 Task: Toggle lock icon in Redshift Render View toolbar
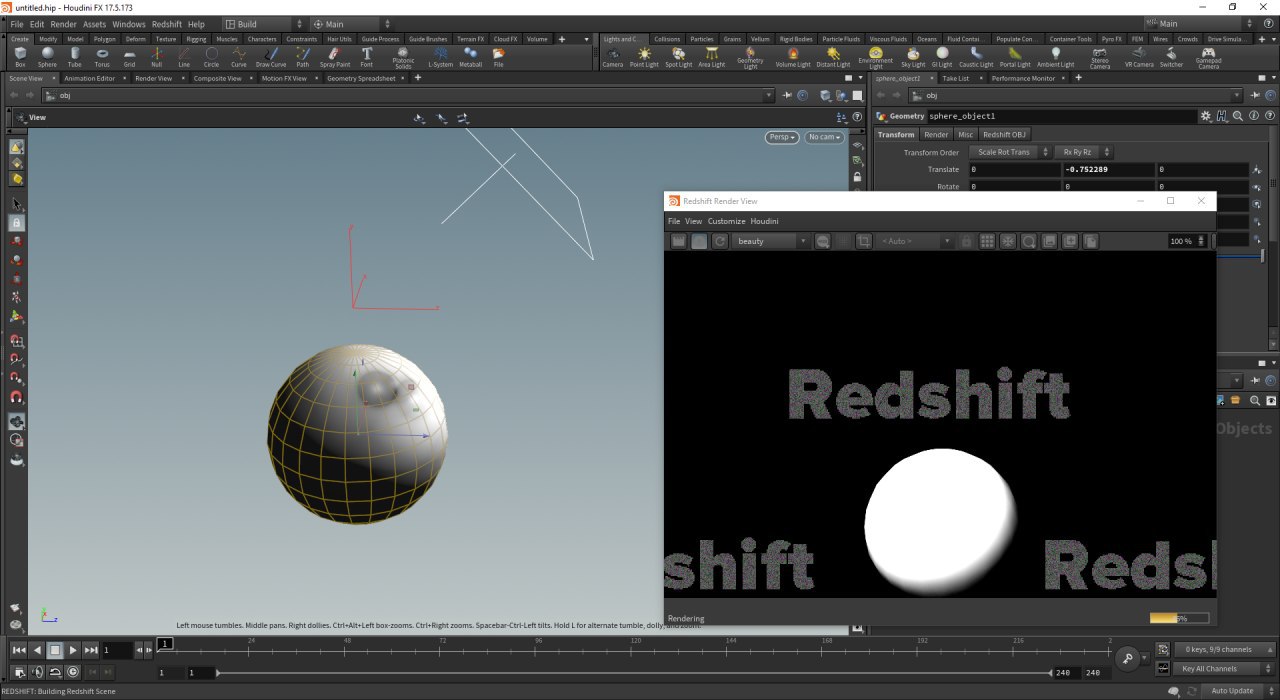tap(966, 241)
